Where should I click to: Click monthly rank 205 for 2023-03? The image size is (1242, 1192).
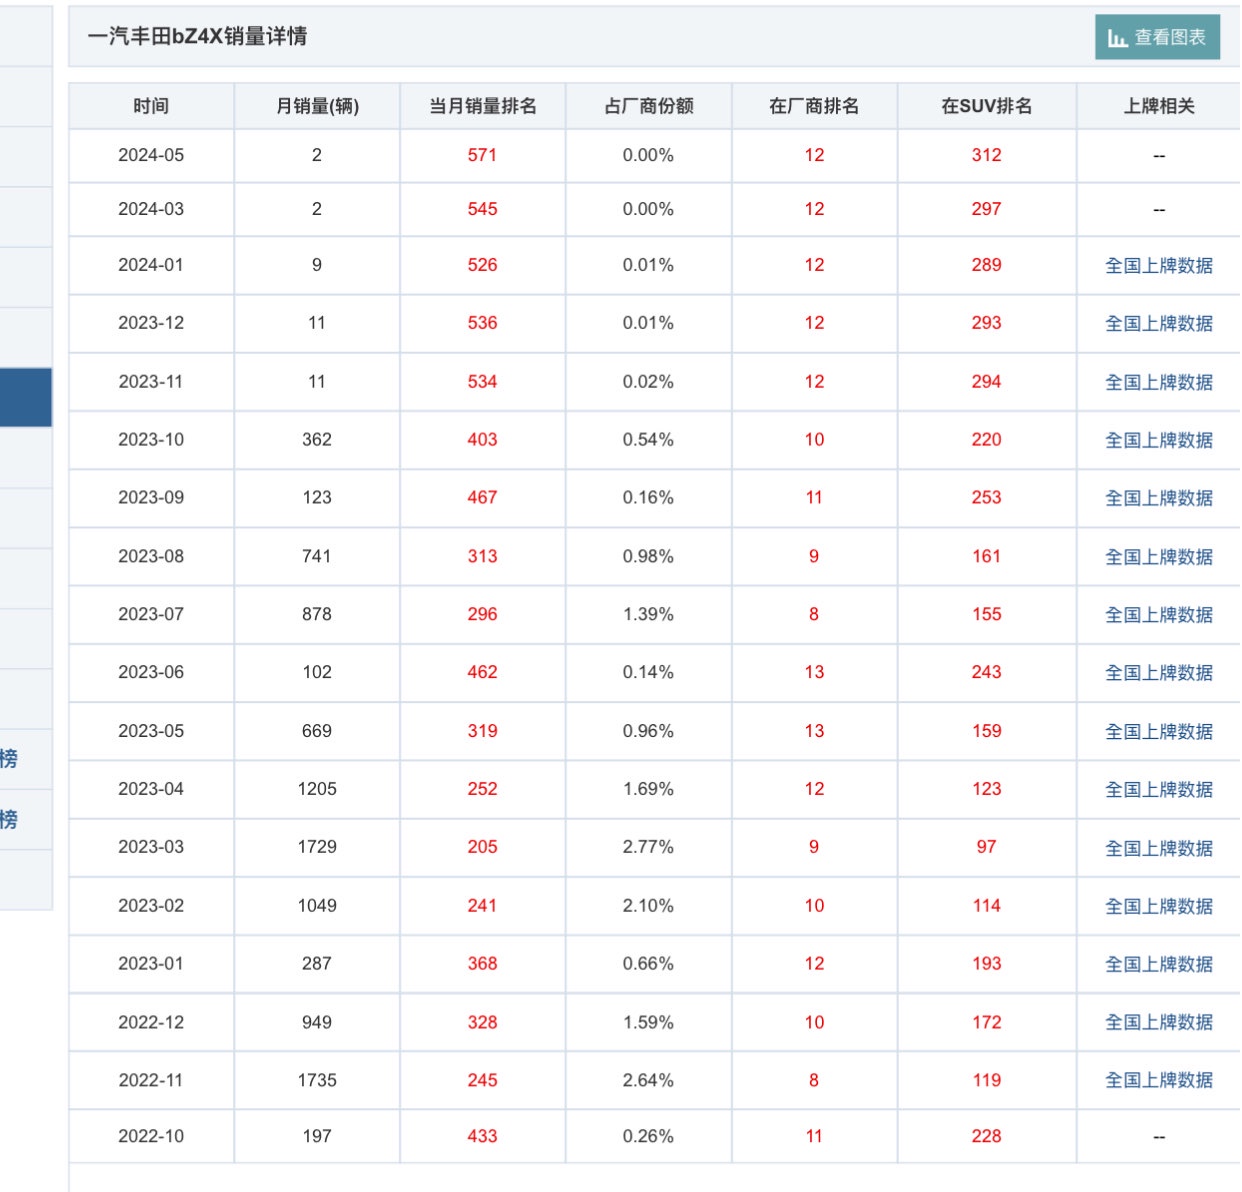[482, 847]
